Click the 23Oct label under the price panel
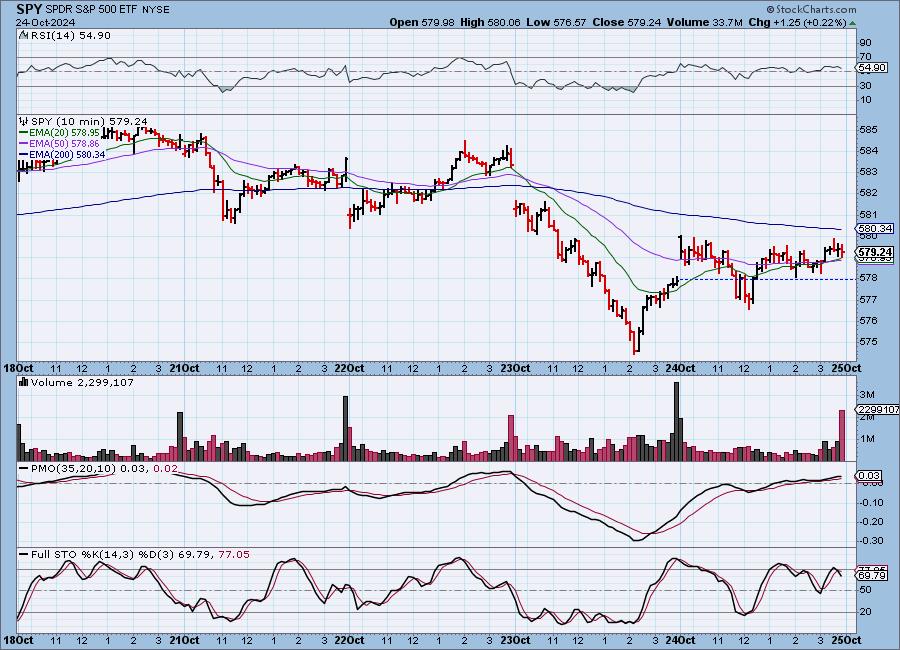 [x=515, y=369]
